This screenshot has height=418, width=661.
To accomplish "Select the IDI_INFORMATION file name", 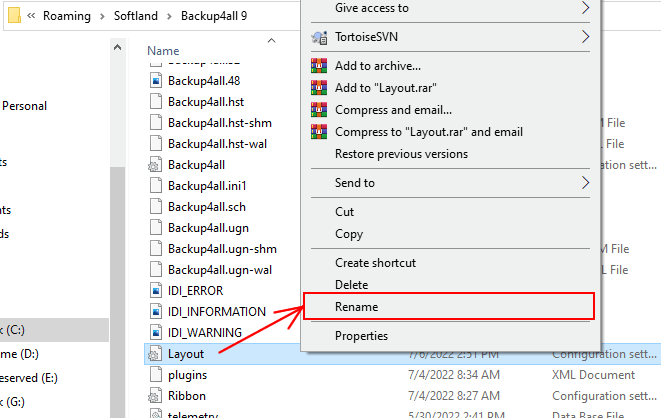I will click(x=217, y=312).
